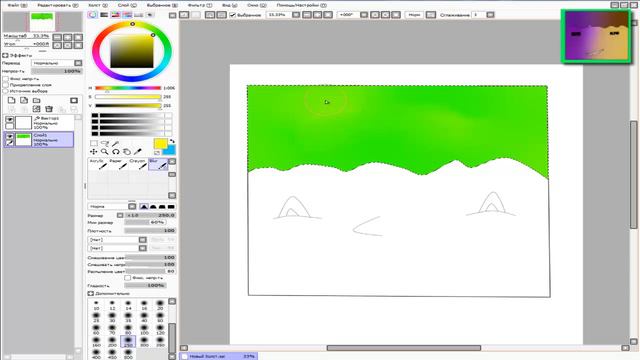Zoom out with navigator minus button
Screen dimensions: 640x360
(57, 37)
